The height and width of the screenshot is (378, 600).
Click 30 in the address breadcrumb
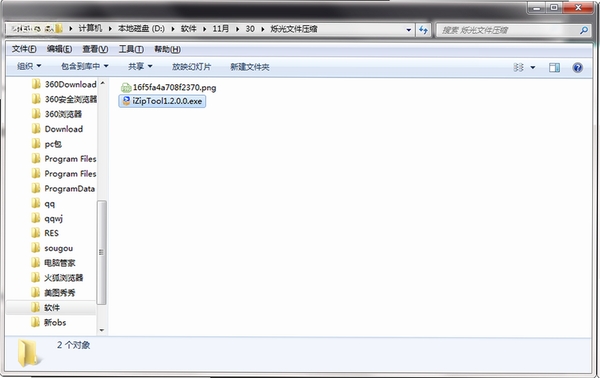(250, 29)
